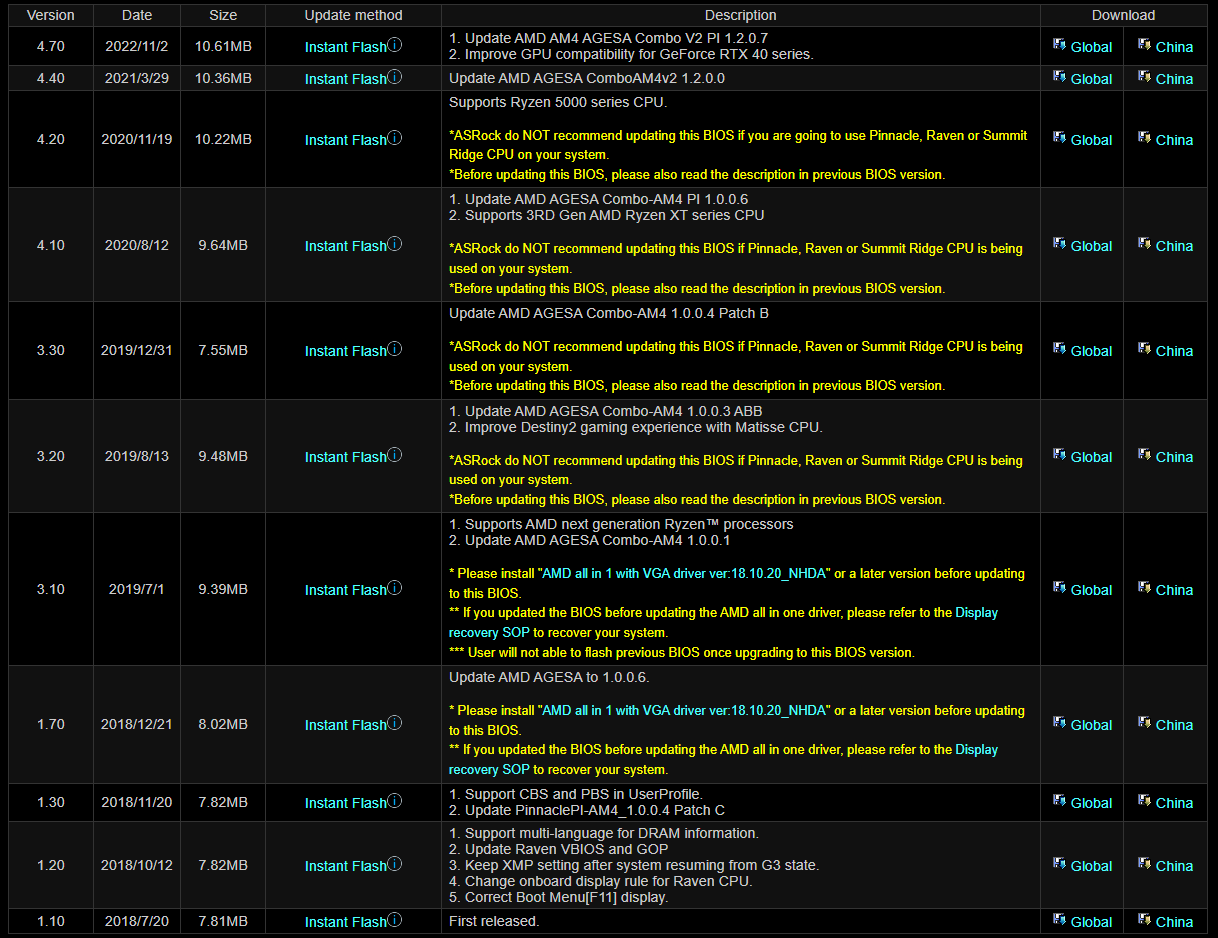This screenshot has height=938, width=1218.
Task: Open AMD all in 1 driver link in 1.70 row
Action: pos(684,711)
